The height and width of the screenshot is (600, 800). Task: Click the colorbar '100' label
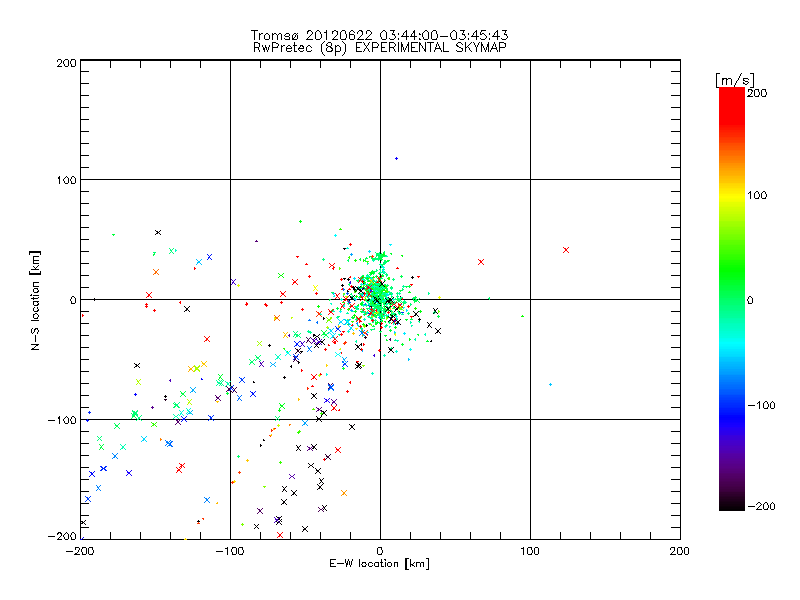pyautogui.click(x=757, y=195)
